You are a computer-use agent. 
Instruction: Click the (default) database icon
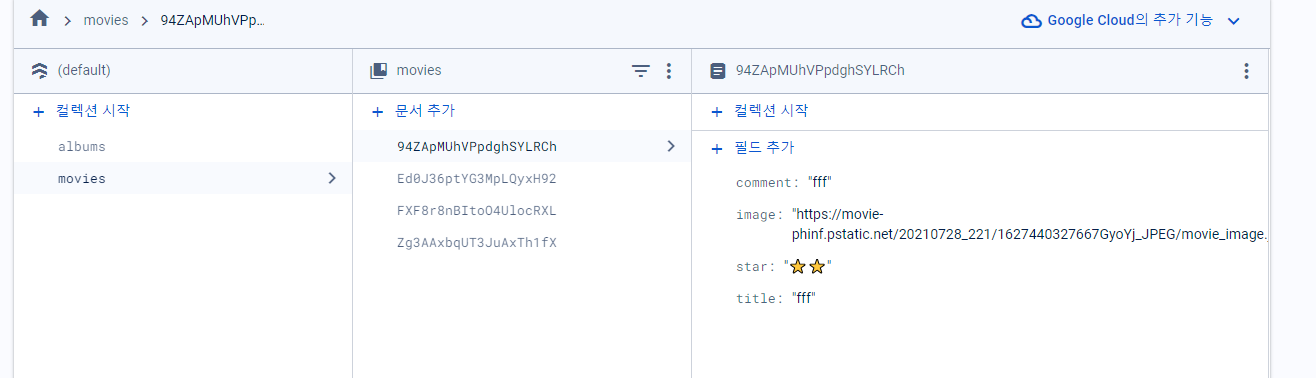click(39, 71)
